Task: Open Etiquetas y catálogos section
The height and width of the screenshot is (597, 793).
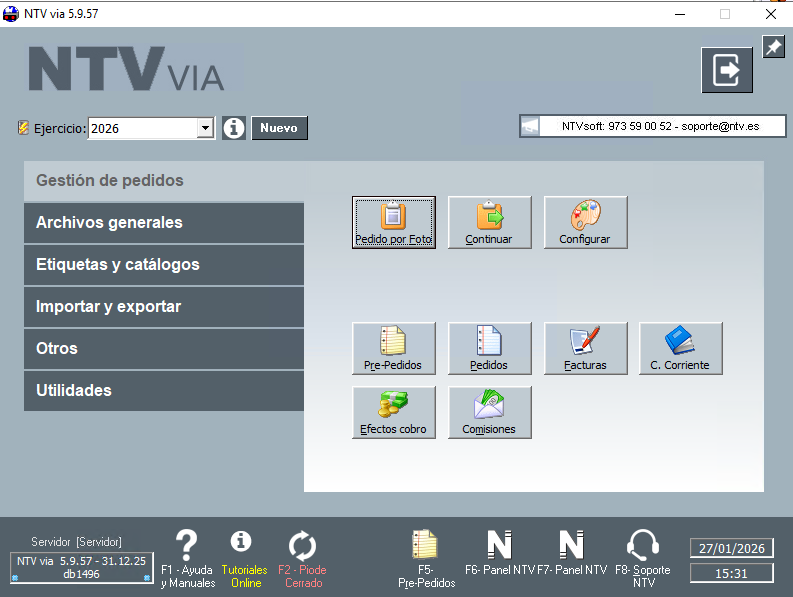Action: tap(164, 265)
